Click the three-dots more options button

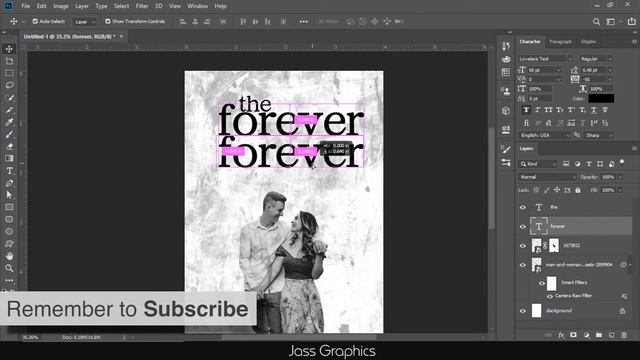tap(303, 22)
